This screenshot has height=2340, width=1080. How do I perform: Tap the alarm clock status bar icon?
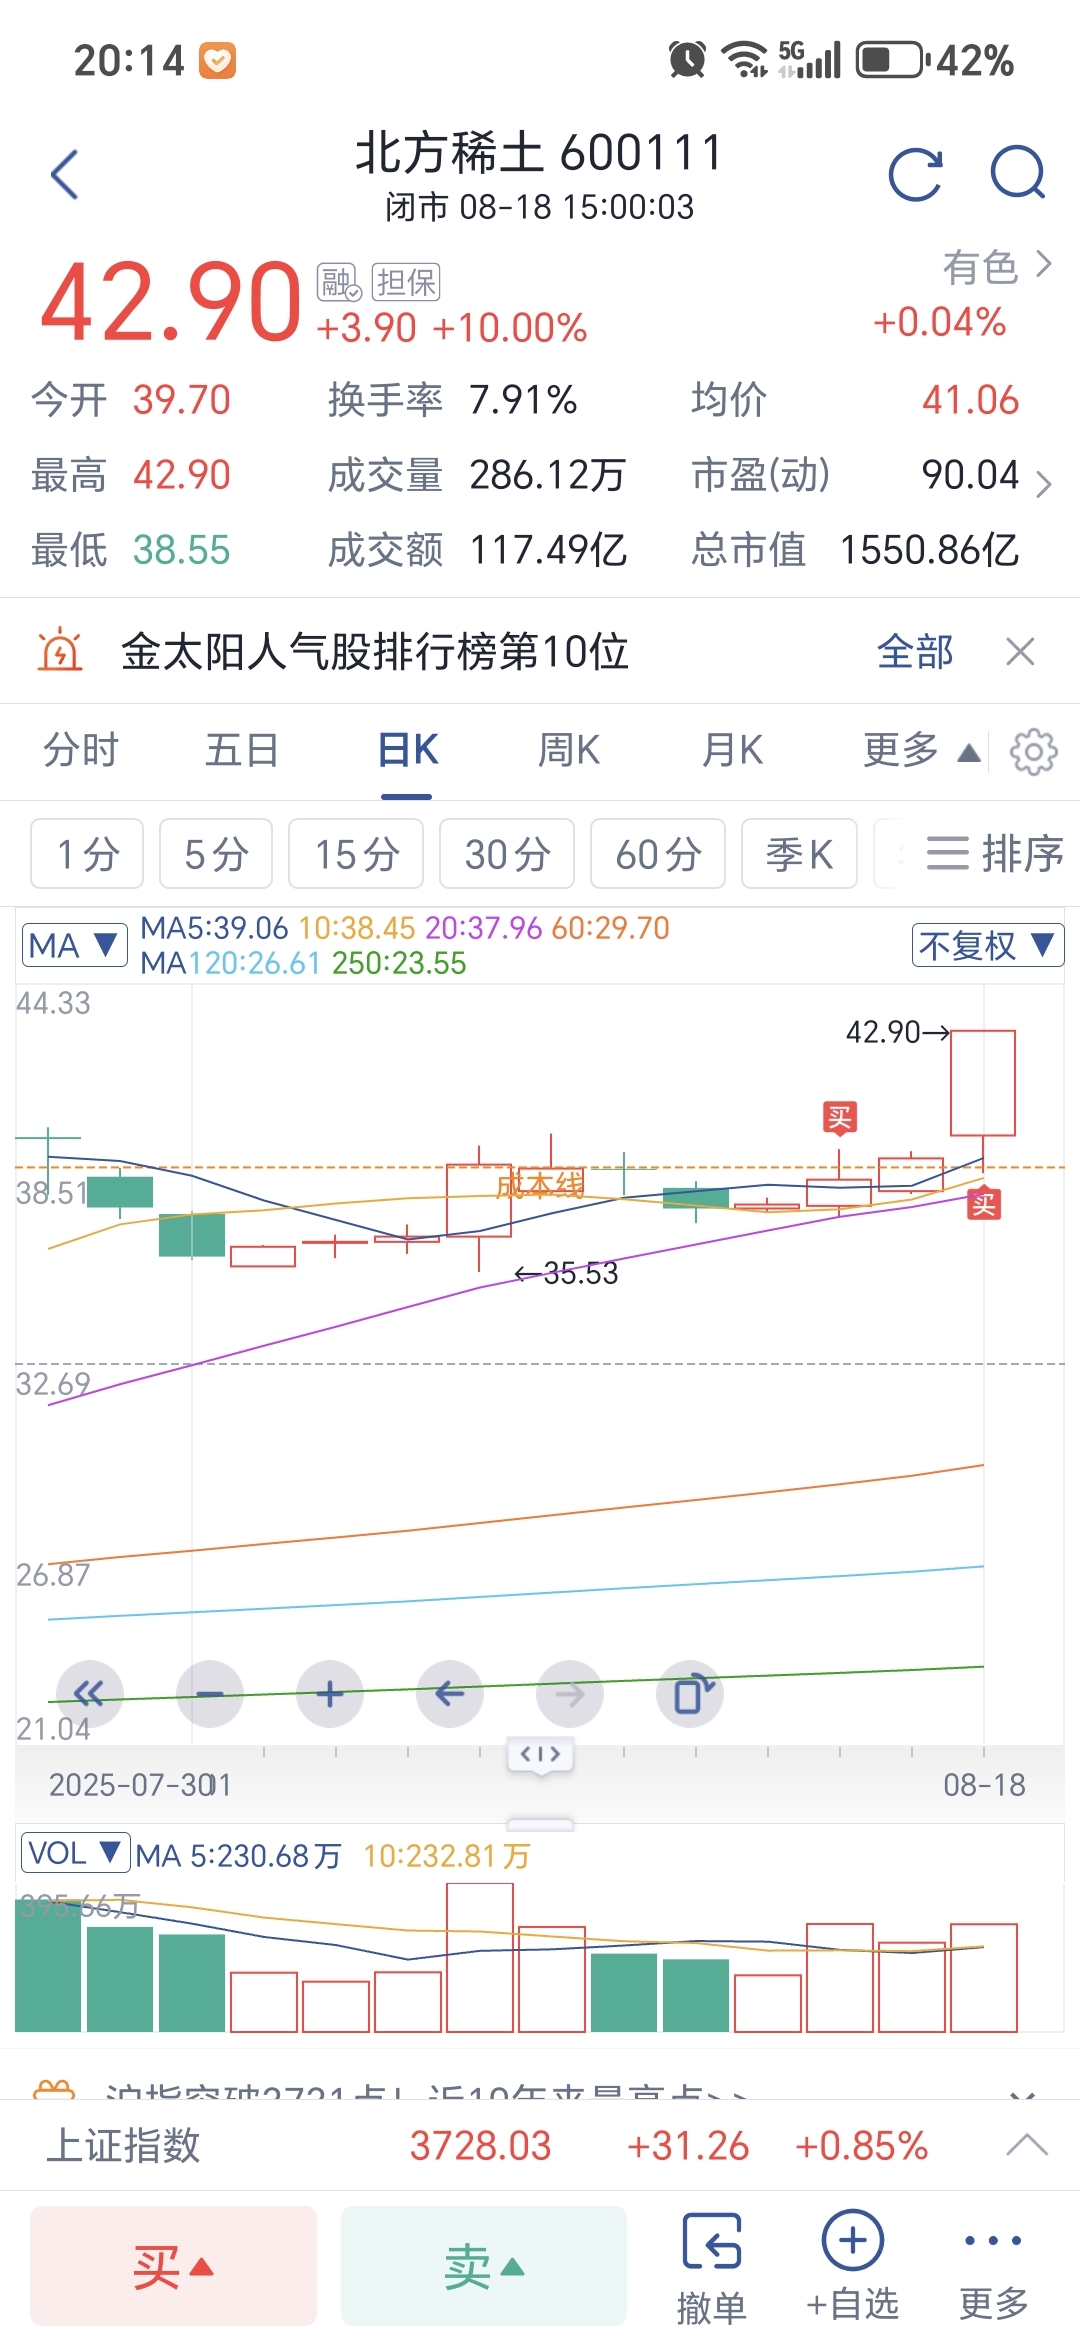[x=687, y=60]
